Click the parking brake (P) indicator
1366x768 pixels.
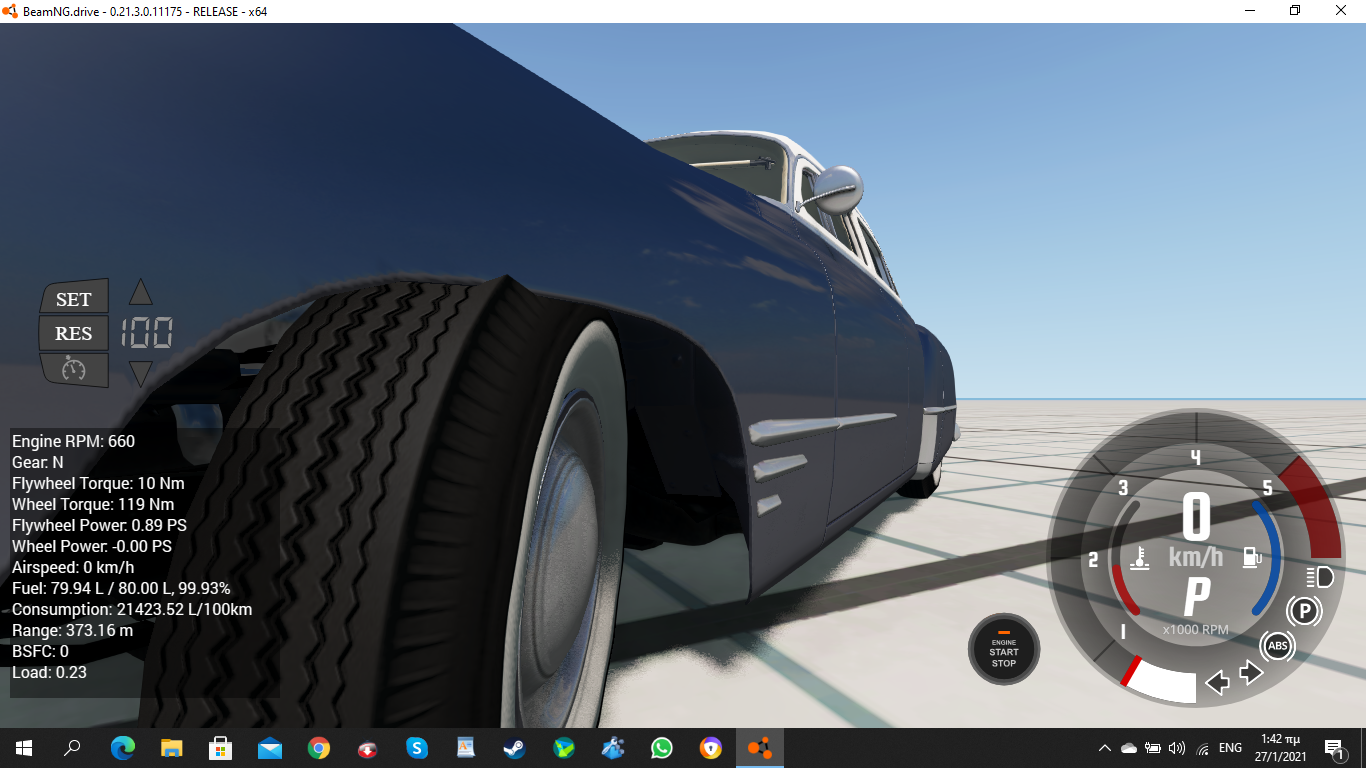pos(1304,610)
